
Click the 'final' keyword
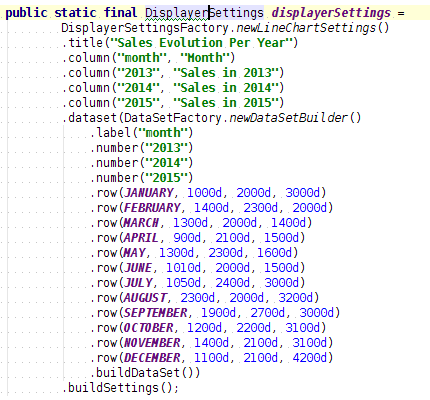[x=120, y=13]
